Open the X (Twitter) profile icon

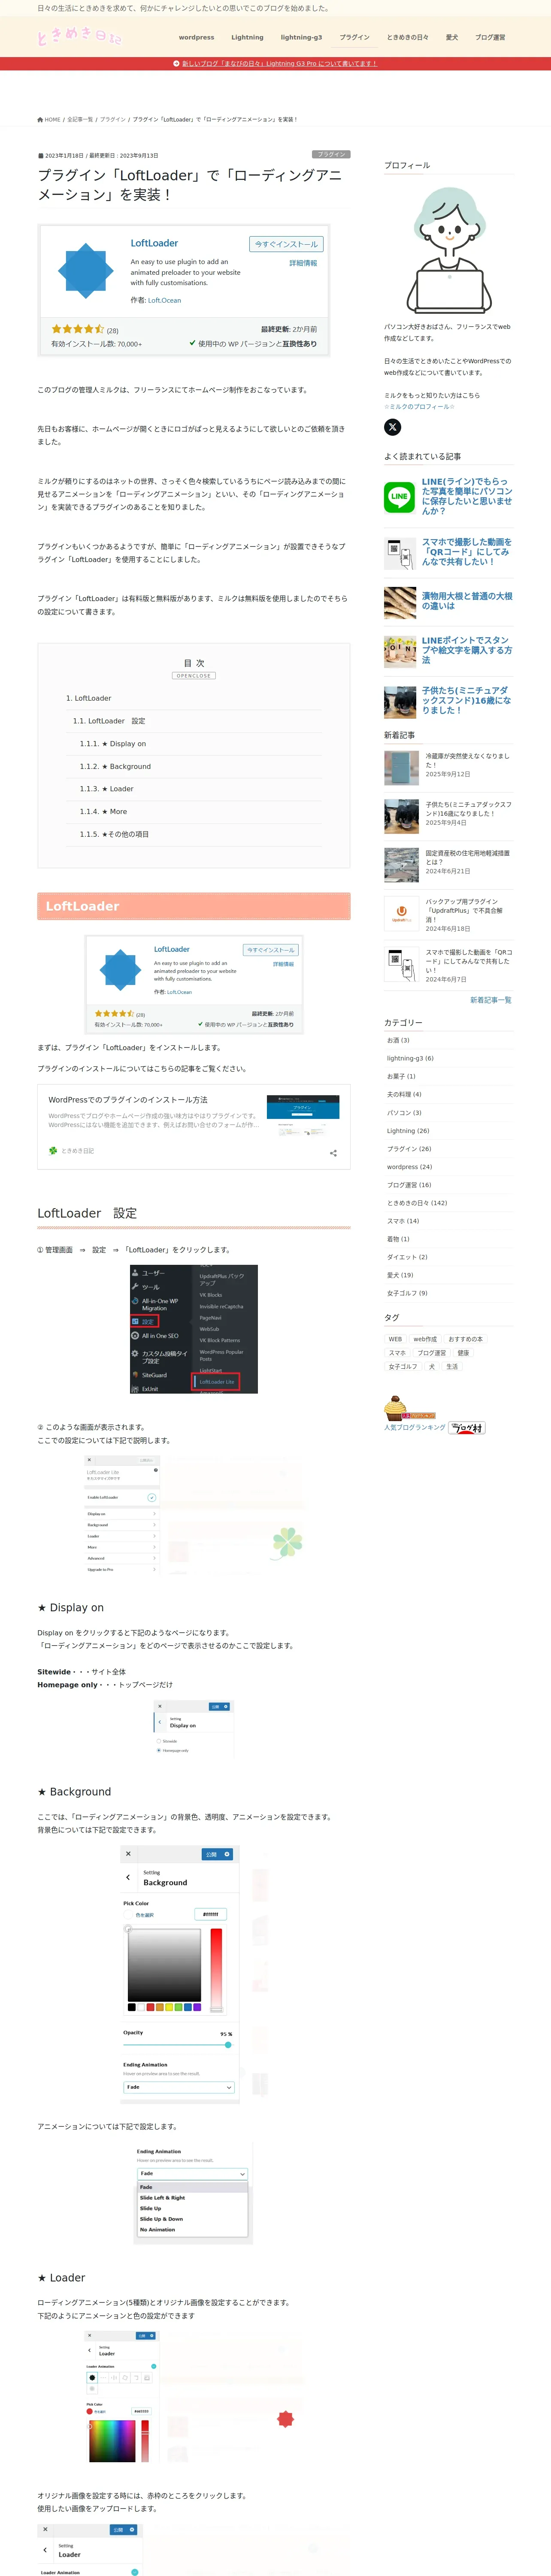click(x=393, y=427)
